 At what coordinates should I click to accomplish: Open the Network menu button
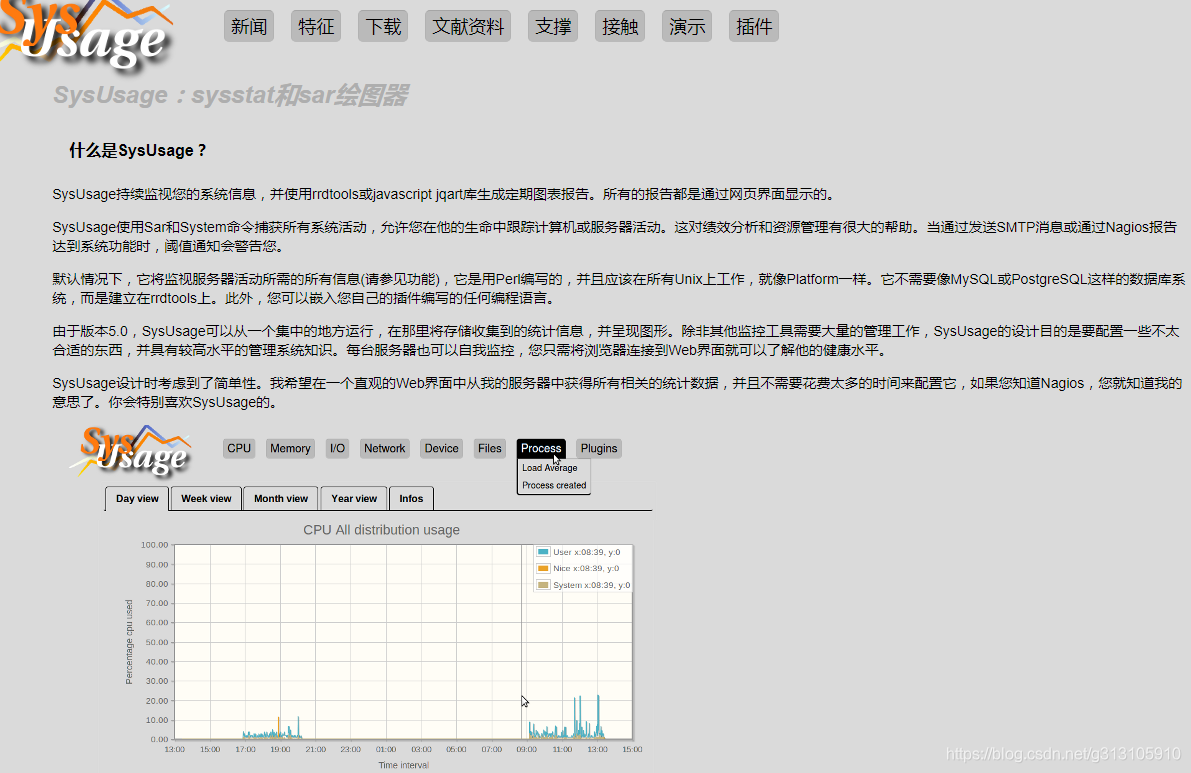point(384,449)
